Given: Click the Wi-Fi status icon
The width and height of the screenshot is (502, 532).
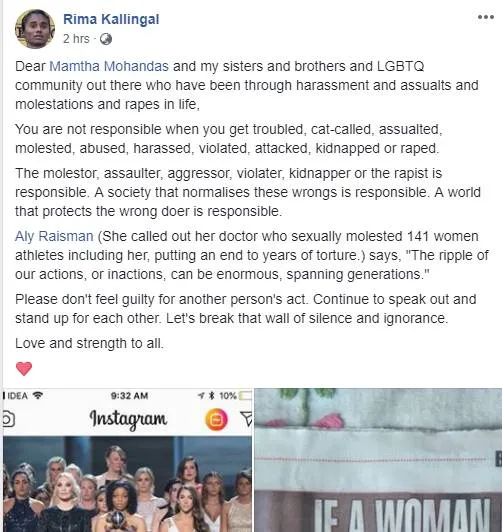Looking at the screenshot, I should [x=38, y=395].
